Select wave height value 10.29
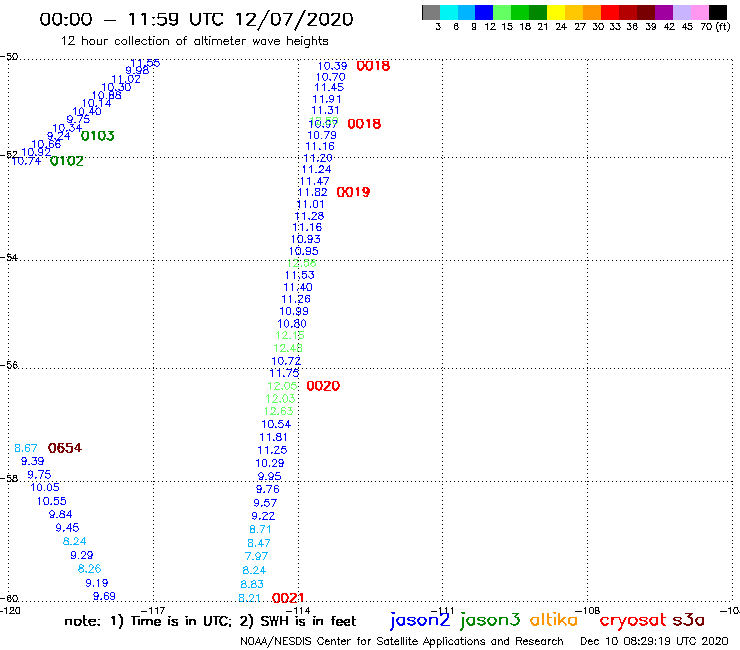 point(270,463)
